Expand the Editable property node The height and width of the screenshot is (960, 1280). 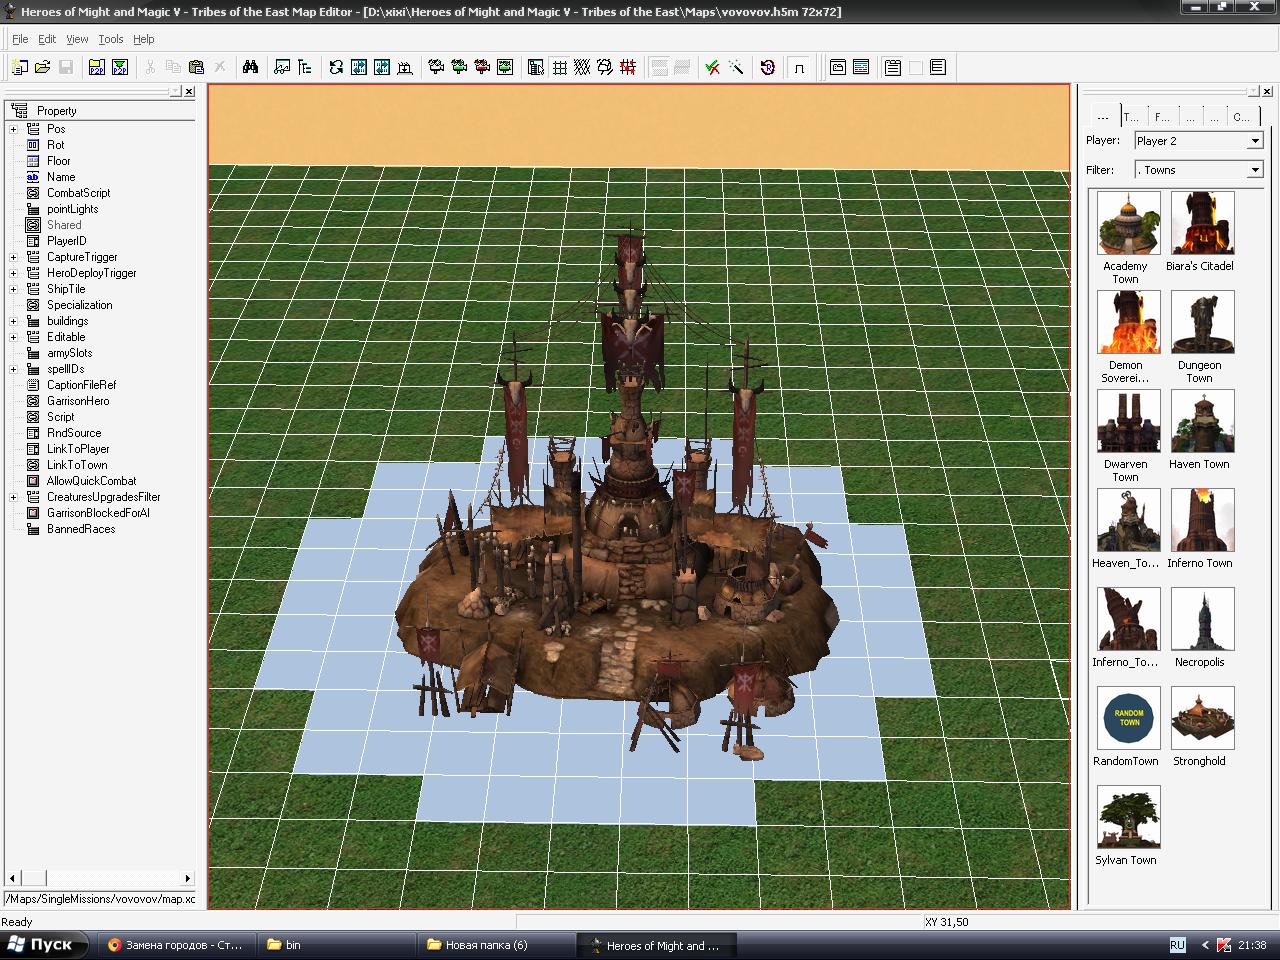13,337
